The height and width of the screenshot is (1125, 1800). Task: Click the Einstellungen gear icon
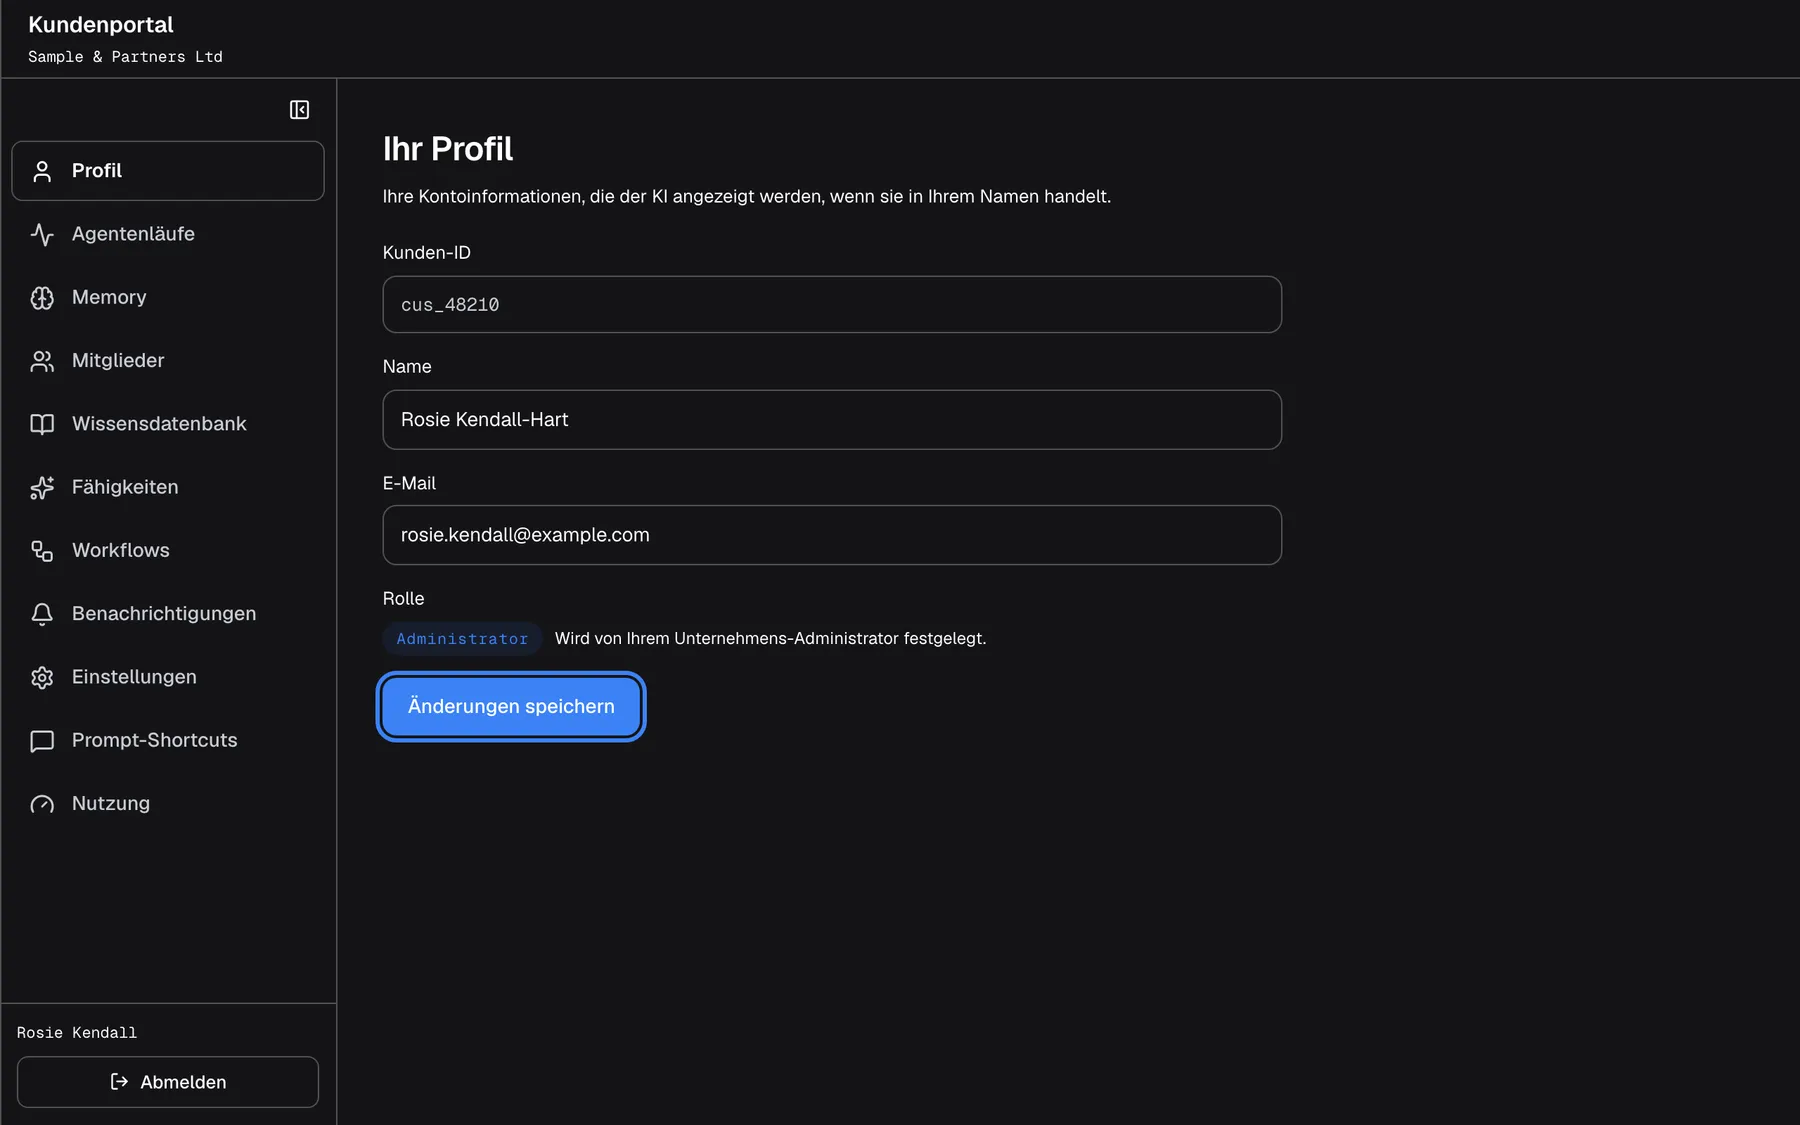(x=42, y=677)
